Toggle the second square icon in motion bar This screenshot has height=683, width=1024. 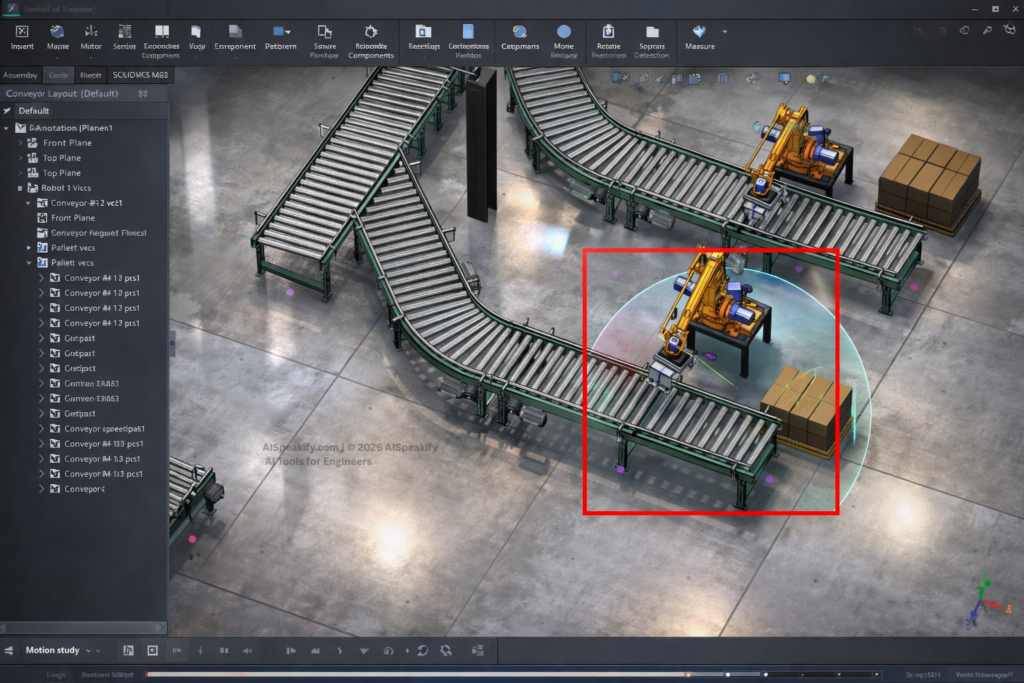pyautogui.click(x=152, y=650)
